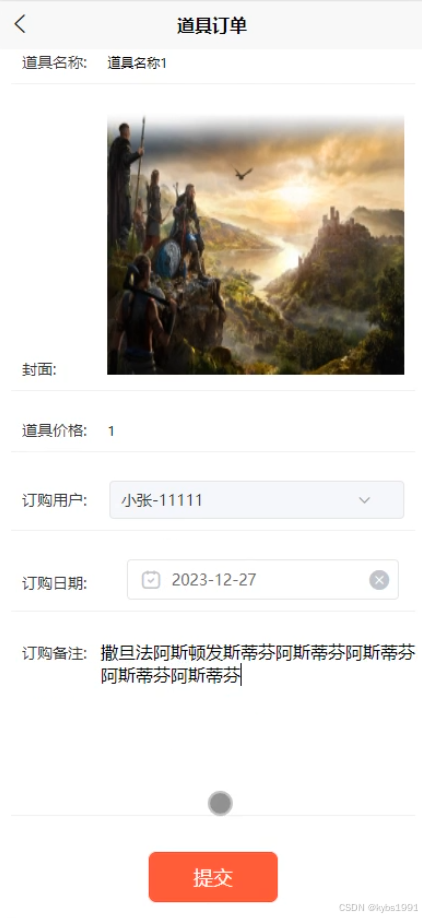The width and height of the screenshot is (422, 919).
Task: Expand the 订购用户 dropdown chevron
Action: (x=364, y=500)
